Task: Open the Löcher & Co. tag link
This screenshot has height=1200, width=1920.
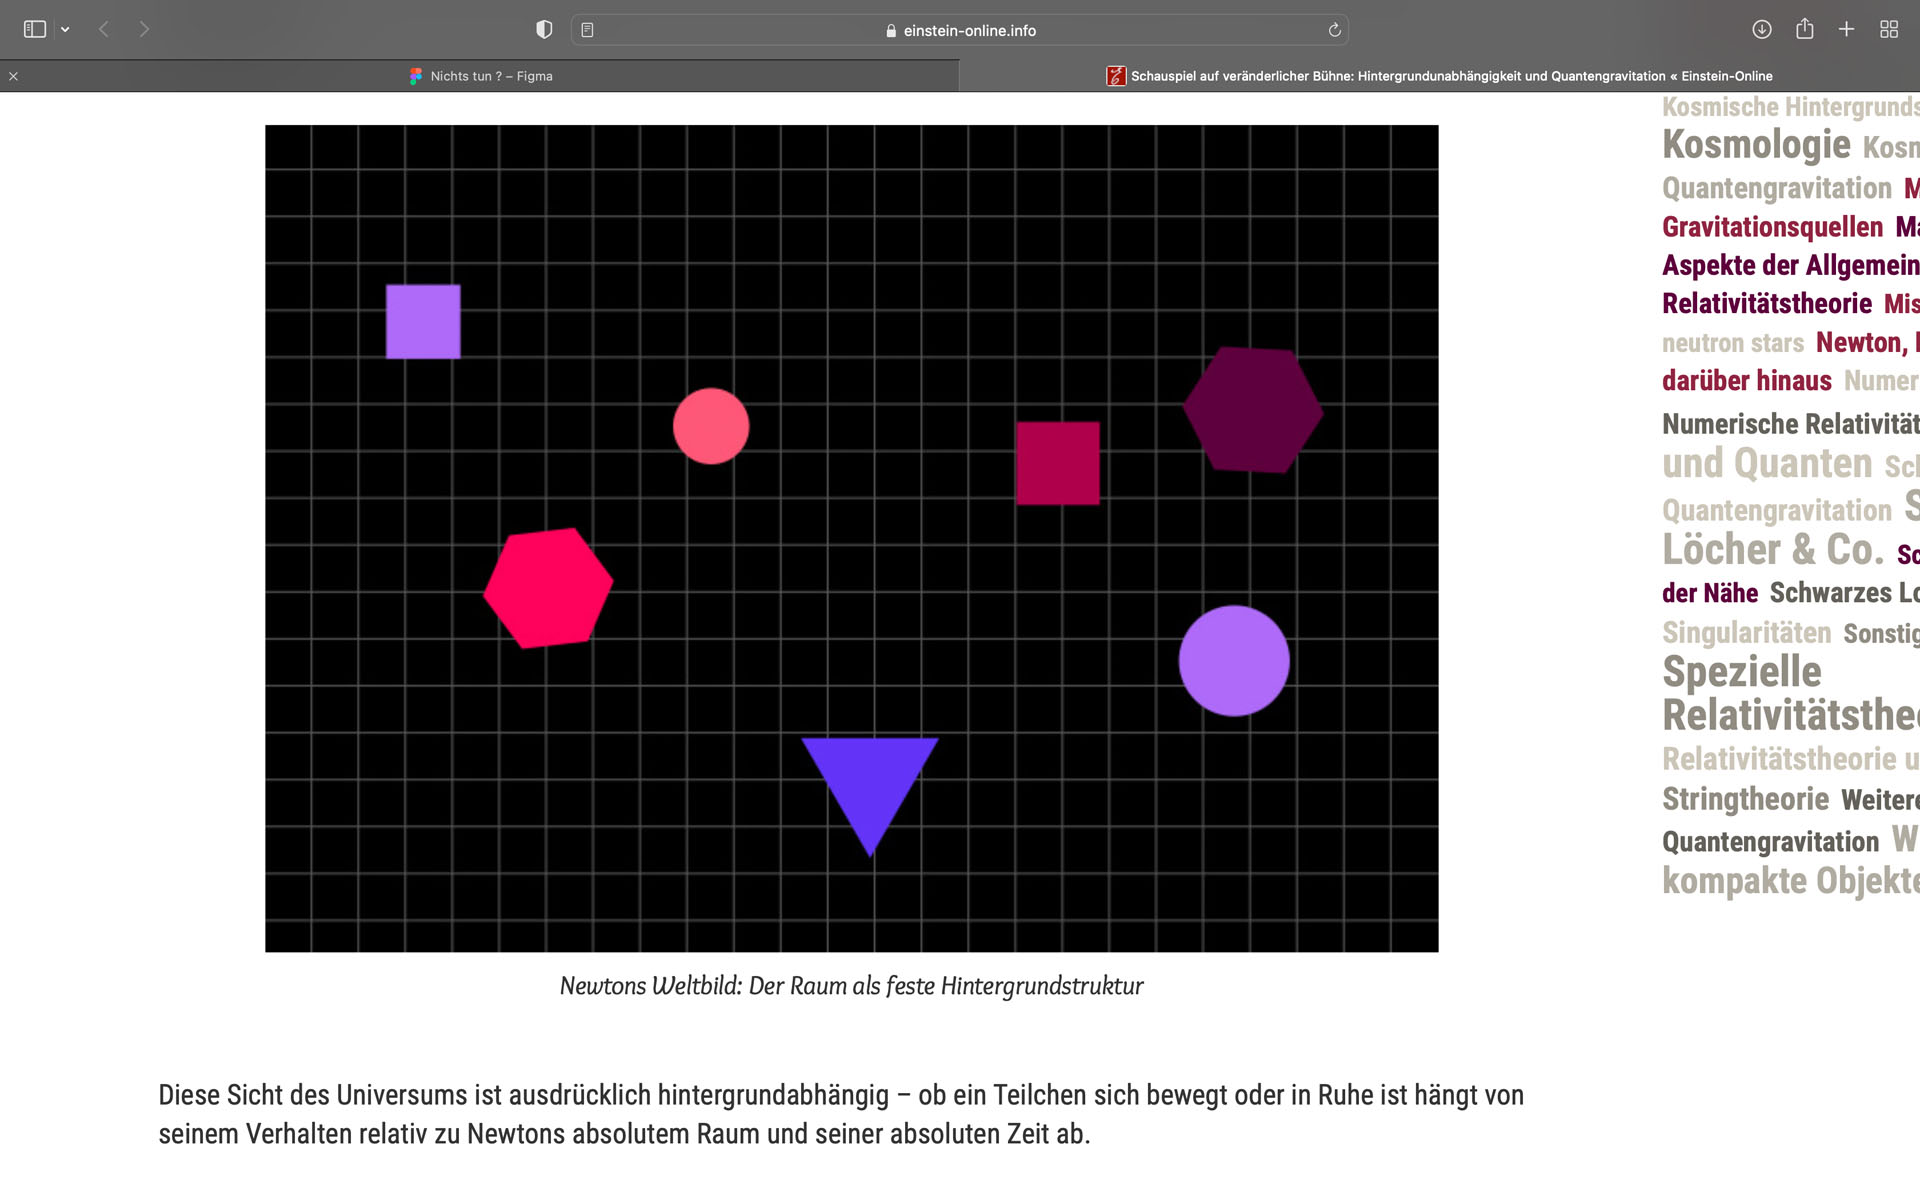Action: pos(1773,550)
